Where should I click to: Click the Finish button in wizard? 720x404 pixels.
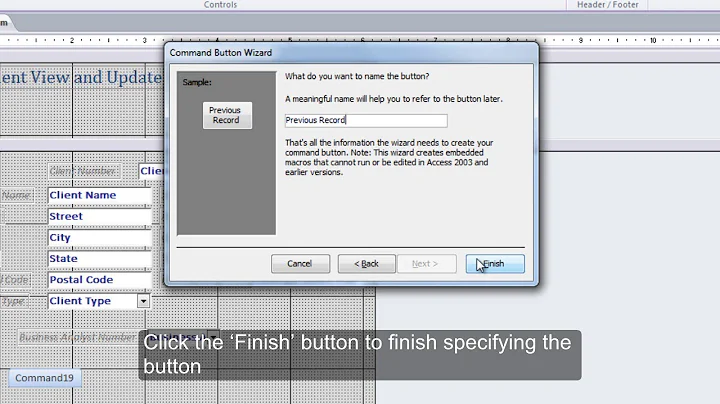click(x=495, y=264)
